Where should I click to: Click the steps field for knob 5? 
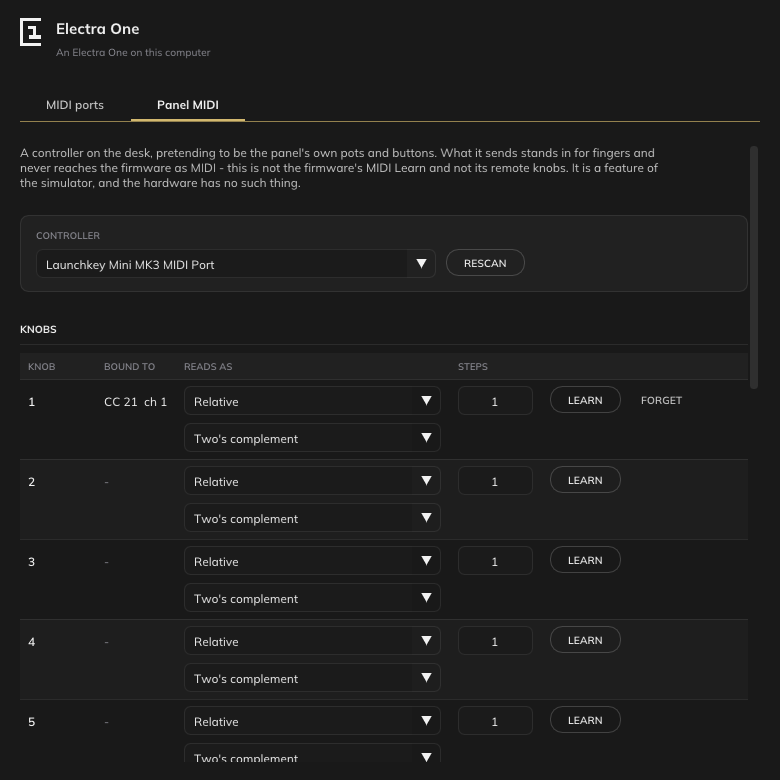[x=495, y=721]
